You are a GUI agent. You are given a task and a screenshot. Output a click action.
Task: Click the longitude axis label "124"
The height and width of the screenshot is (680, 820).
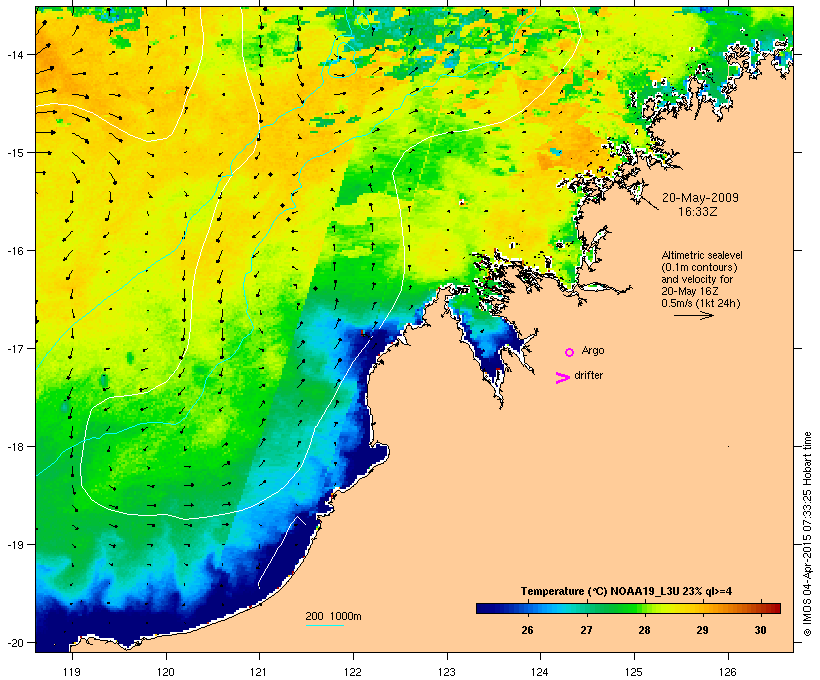coord(540,671)
